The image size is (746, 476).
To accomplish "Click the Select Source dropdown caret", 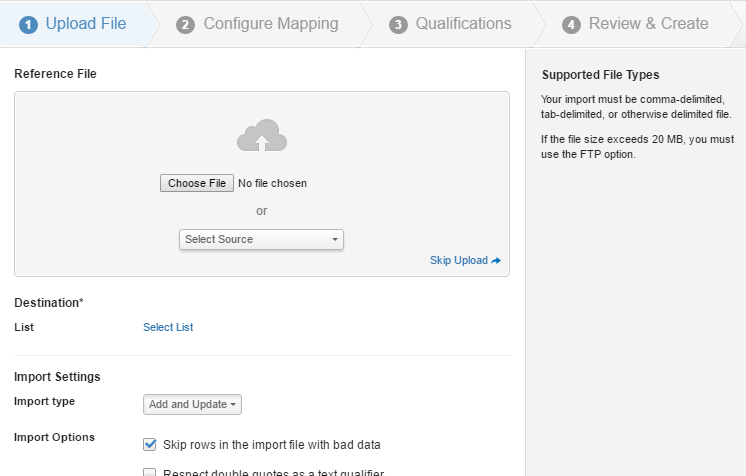I will (335, 239).
